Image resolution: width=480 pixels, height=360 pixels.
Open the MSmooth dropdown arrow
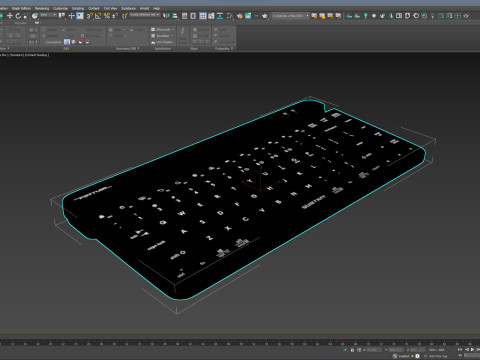click(173, 29)
